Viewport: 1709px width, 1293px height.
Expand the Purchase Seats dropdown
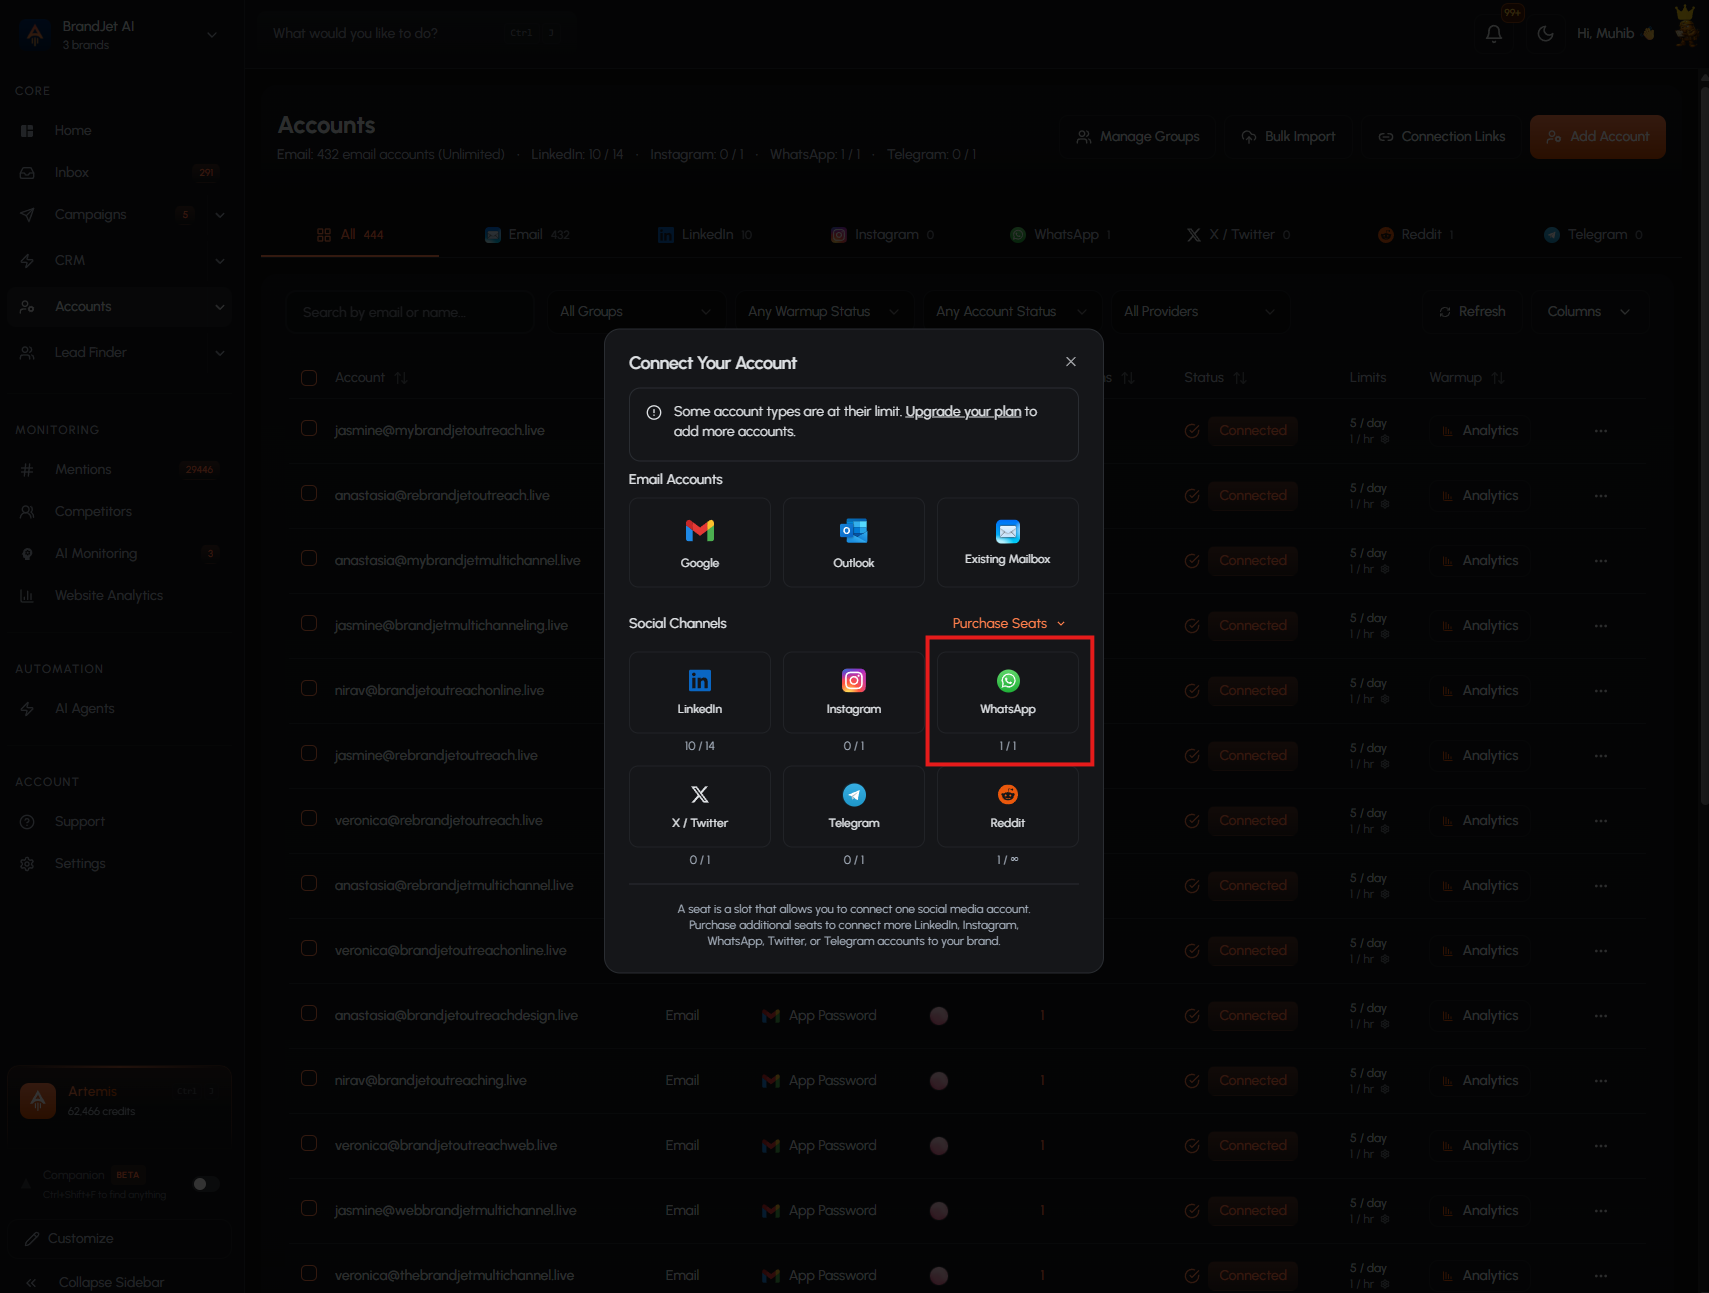(1008, 623)
